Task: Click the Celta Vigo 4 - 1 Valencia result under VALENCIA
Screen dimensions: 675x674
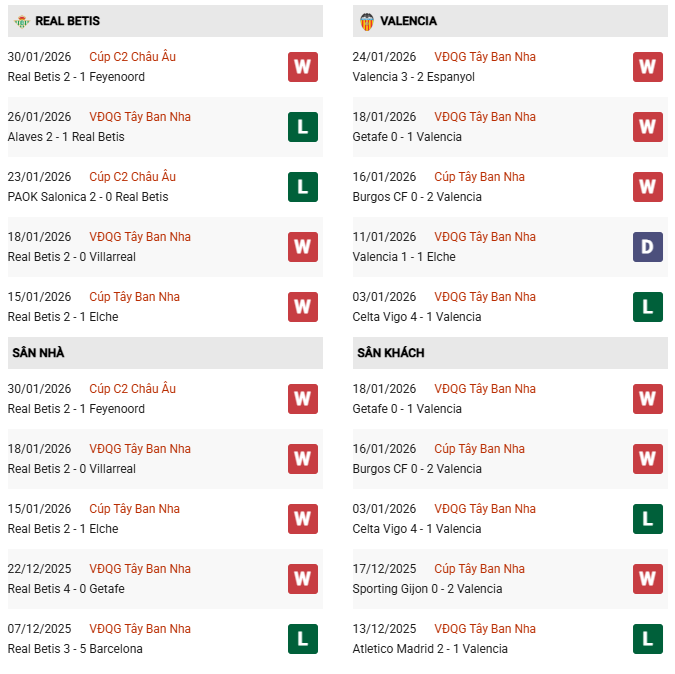Action: click(x=417, y=317)
